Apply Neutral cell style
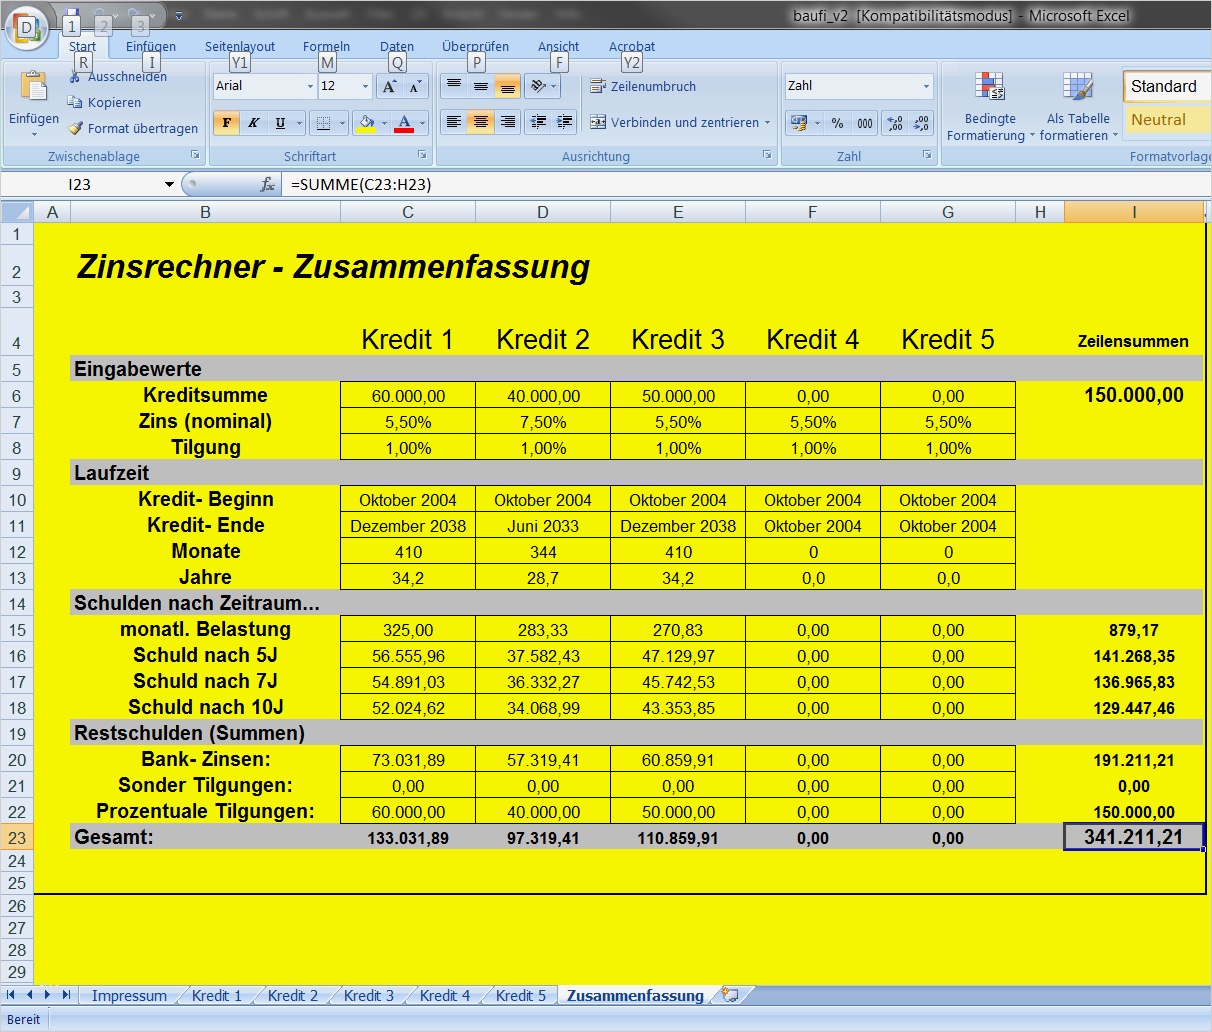 [1166, 120]
